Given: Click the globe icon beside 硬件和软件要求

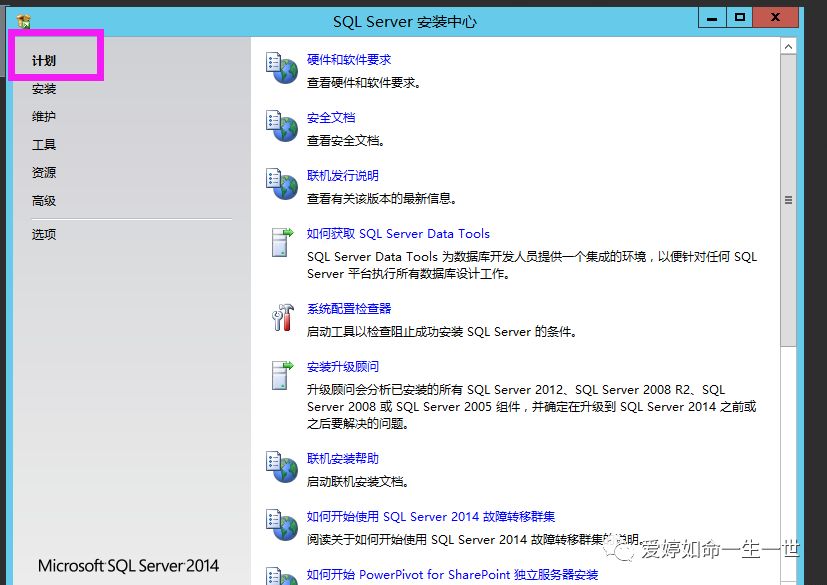Looking at the screenshot, I should click(x=282, y=68).
